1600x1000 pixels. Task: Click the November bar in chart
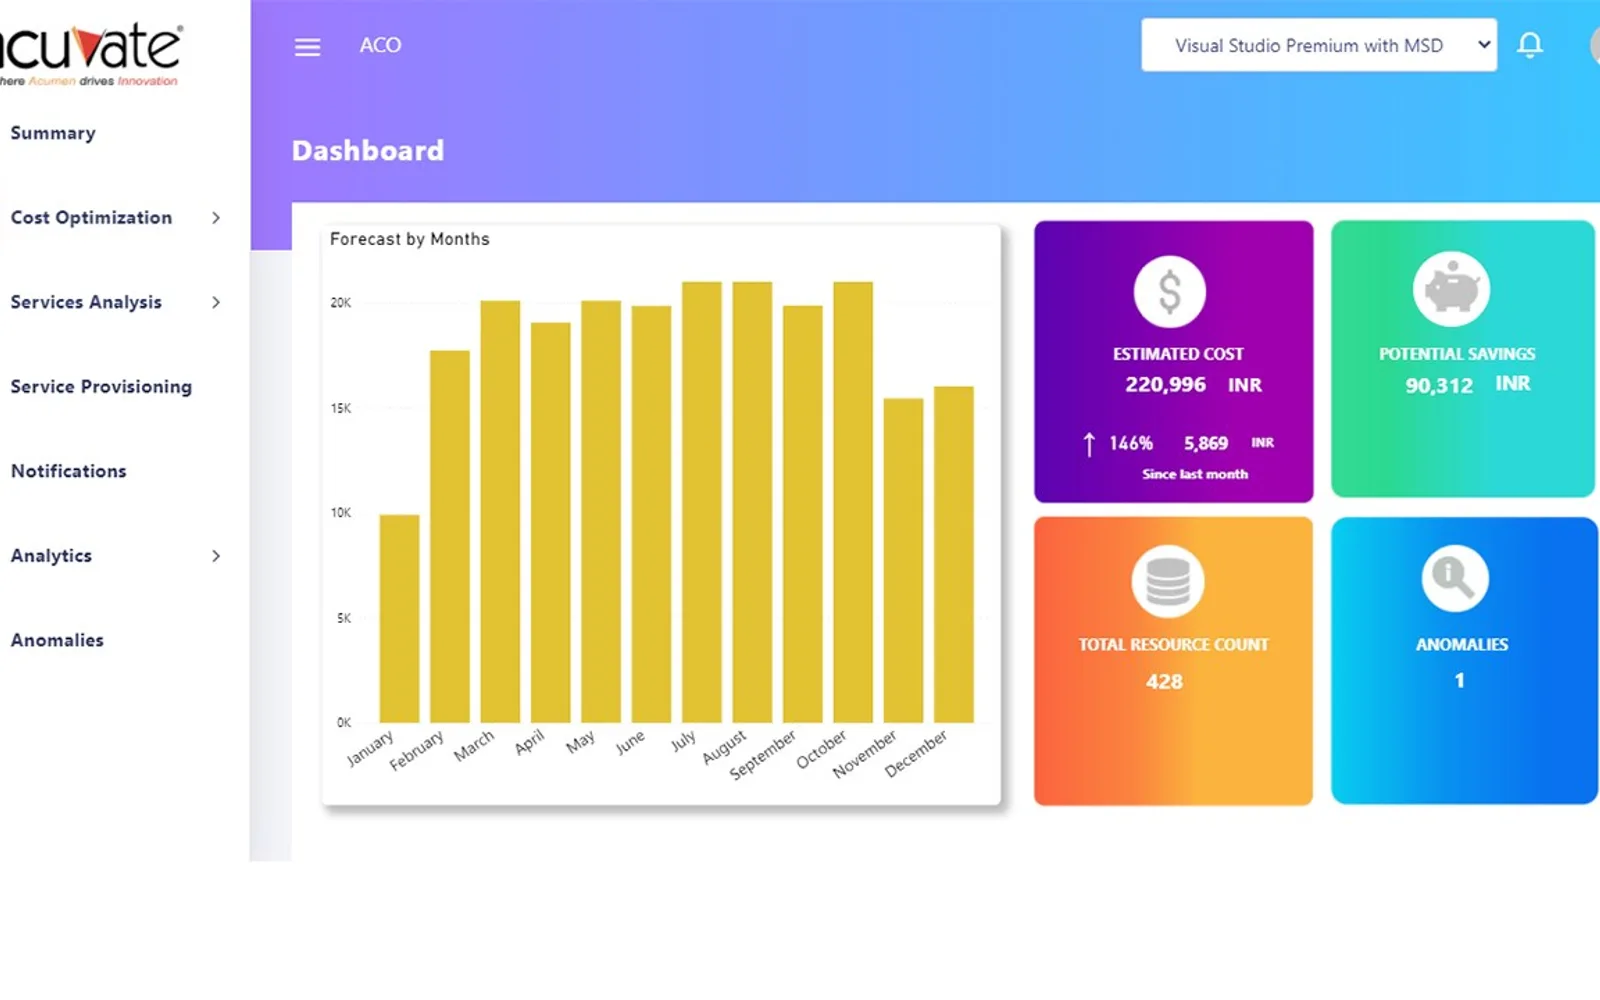point(903,561)
